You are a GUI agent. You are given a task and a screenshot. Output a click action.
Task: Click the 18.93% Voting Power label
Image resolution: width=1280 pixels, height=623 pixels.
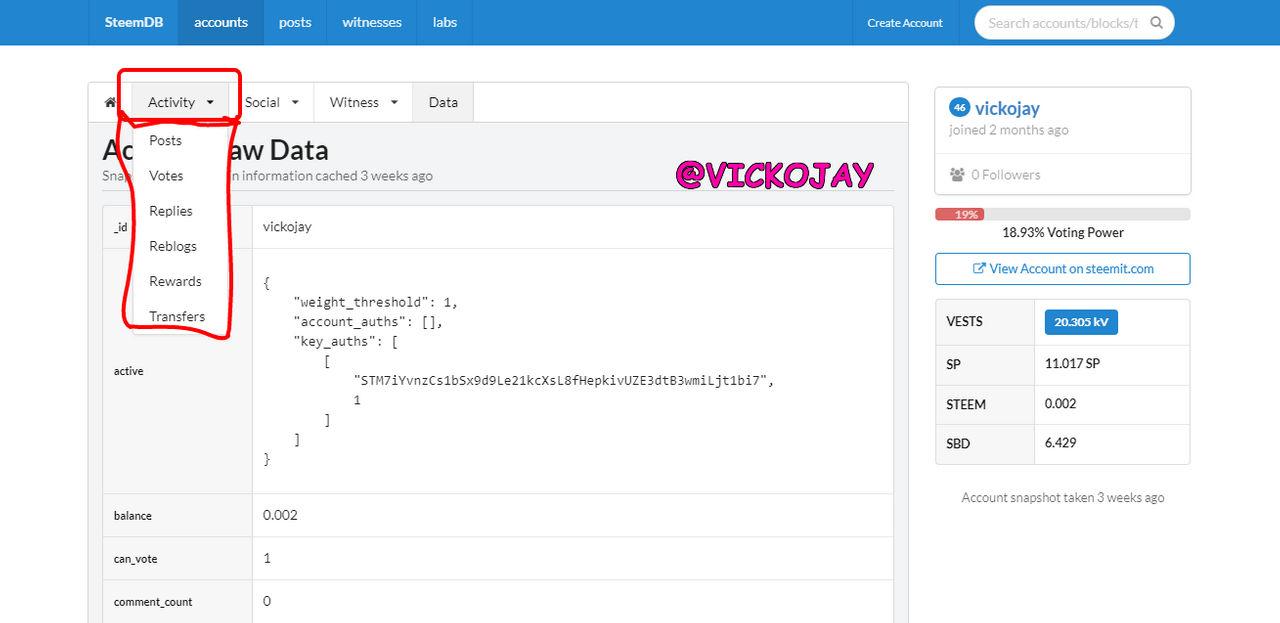pos(1063,232)
